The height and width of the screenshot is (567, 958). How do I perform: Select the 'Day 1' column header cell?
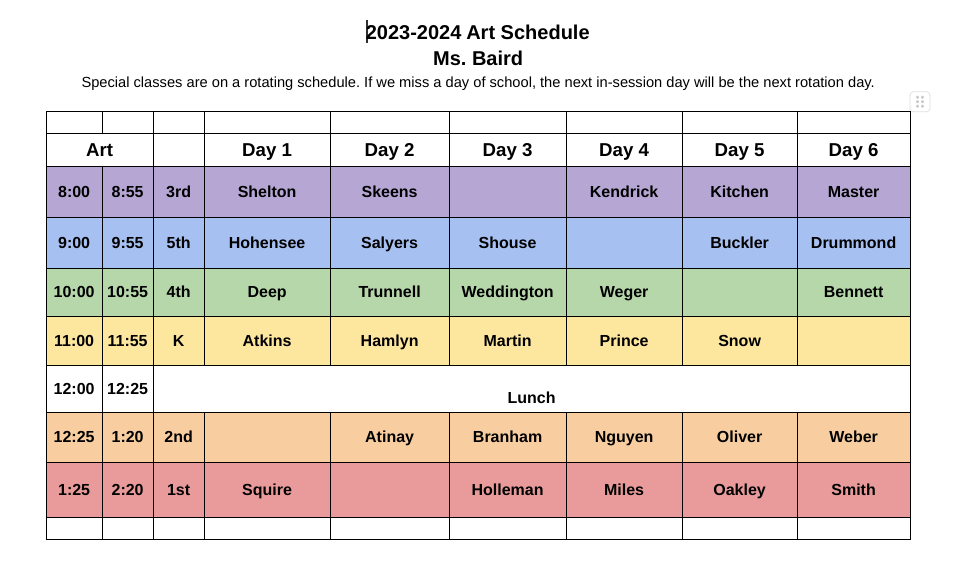point(267,150)
